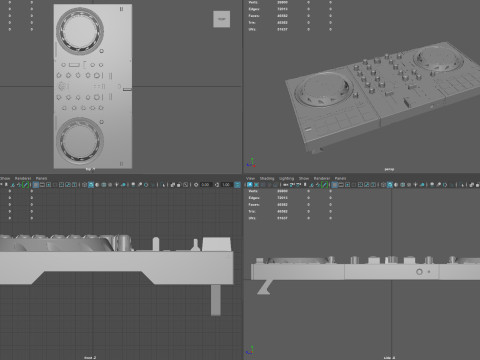The height and width of the screenshot is (360, 480).
Task: Toggle Motion Blur icon in side panel
Action: (x=439, y=185)
